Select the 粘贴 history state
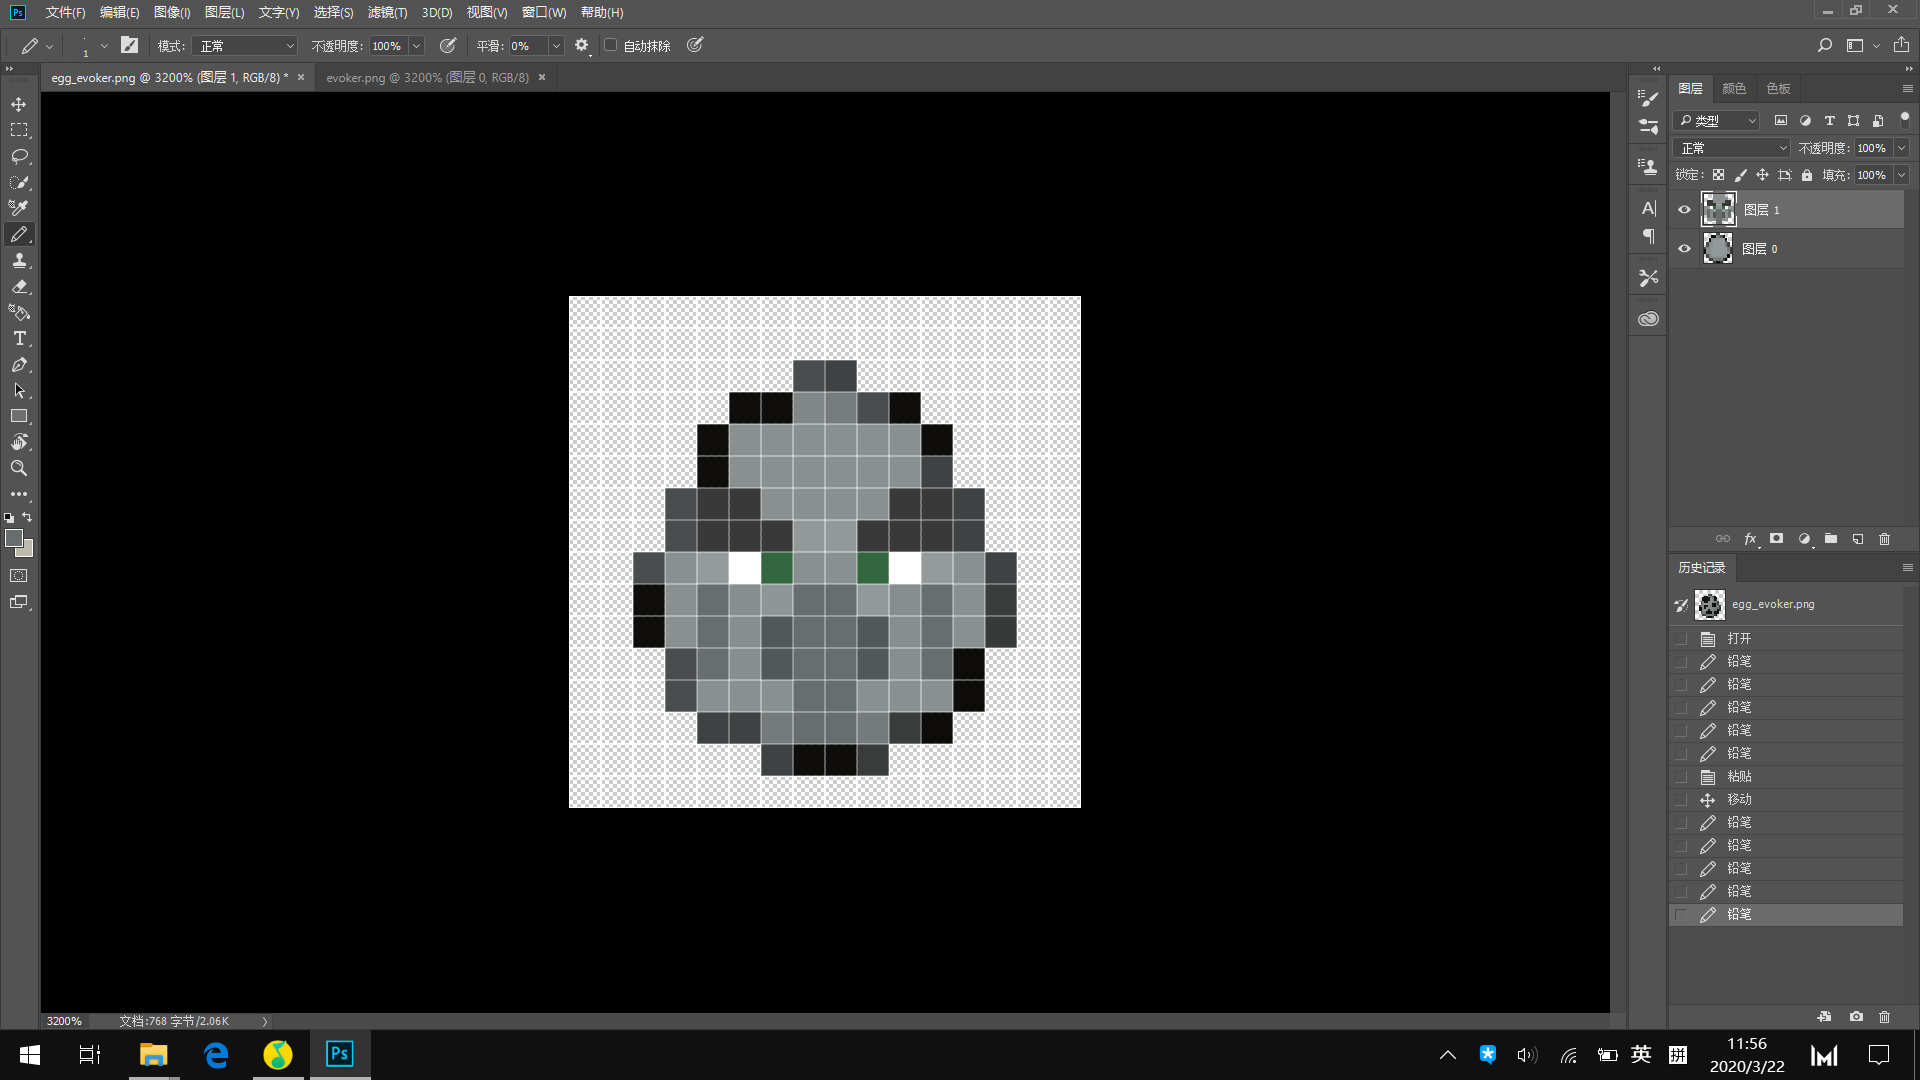The height and width of the screenshot is (1080, 1920). pos(1787,776)
